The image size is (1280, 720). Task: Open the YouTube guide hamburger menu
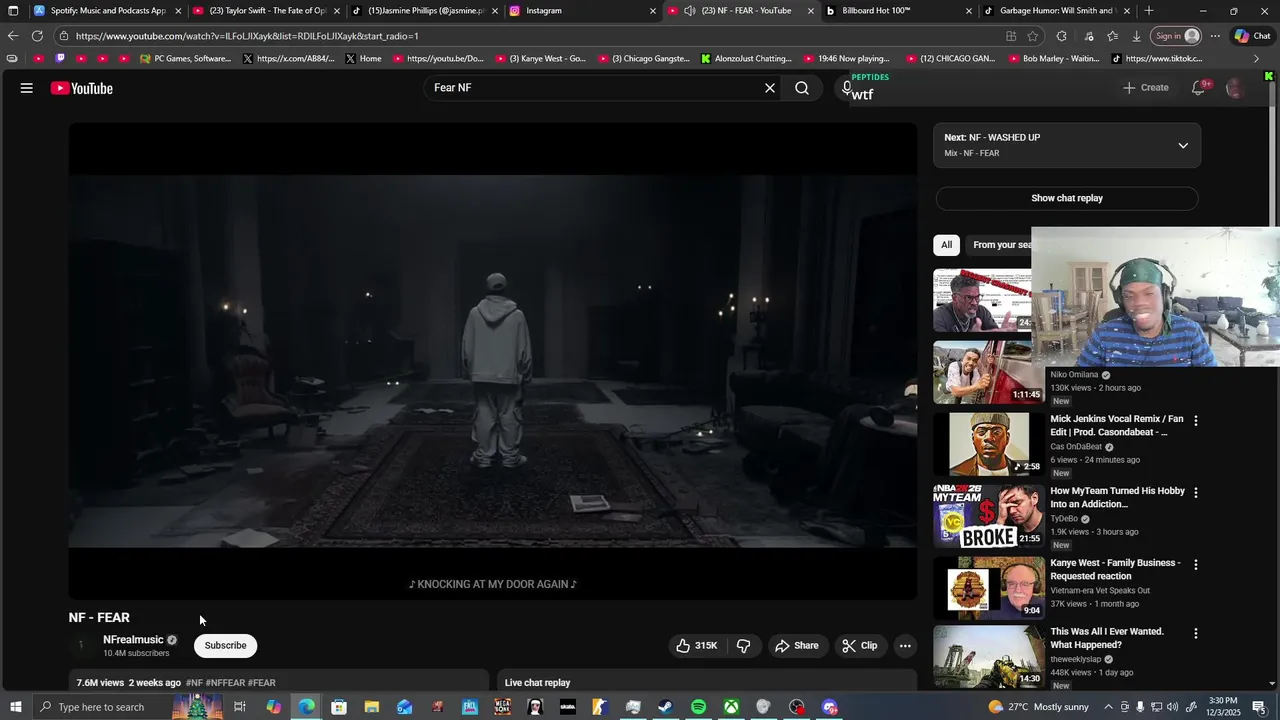(27, 88)
